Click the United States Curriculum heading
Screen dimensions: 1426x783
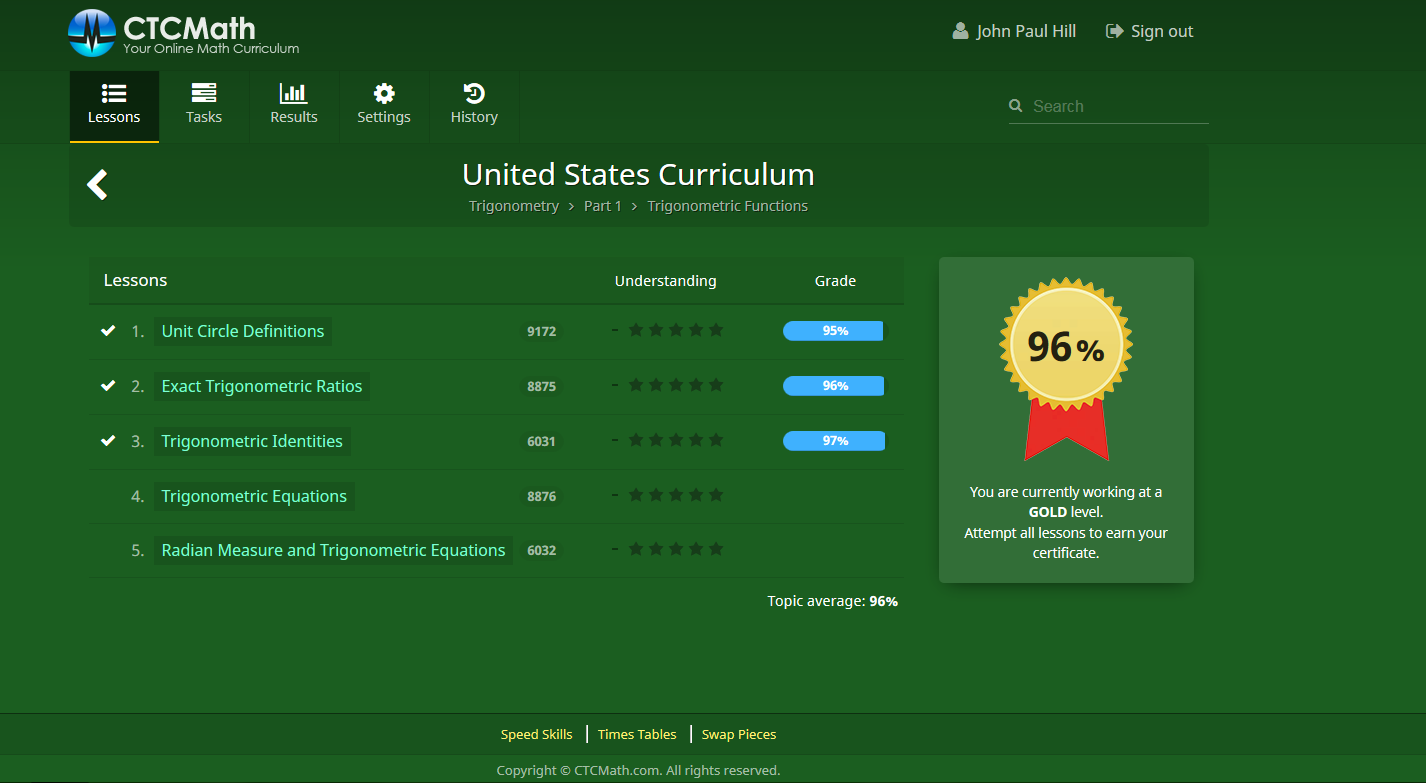pos(638,175)
